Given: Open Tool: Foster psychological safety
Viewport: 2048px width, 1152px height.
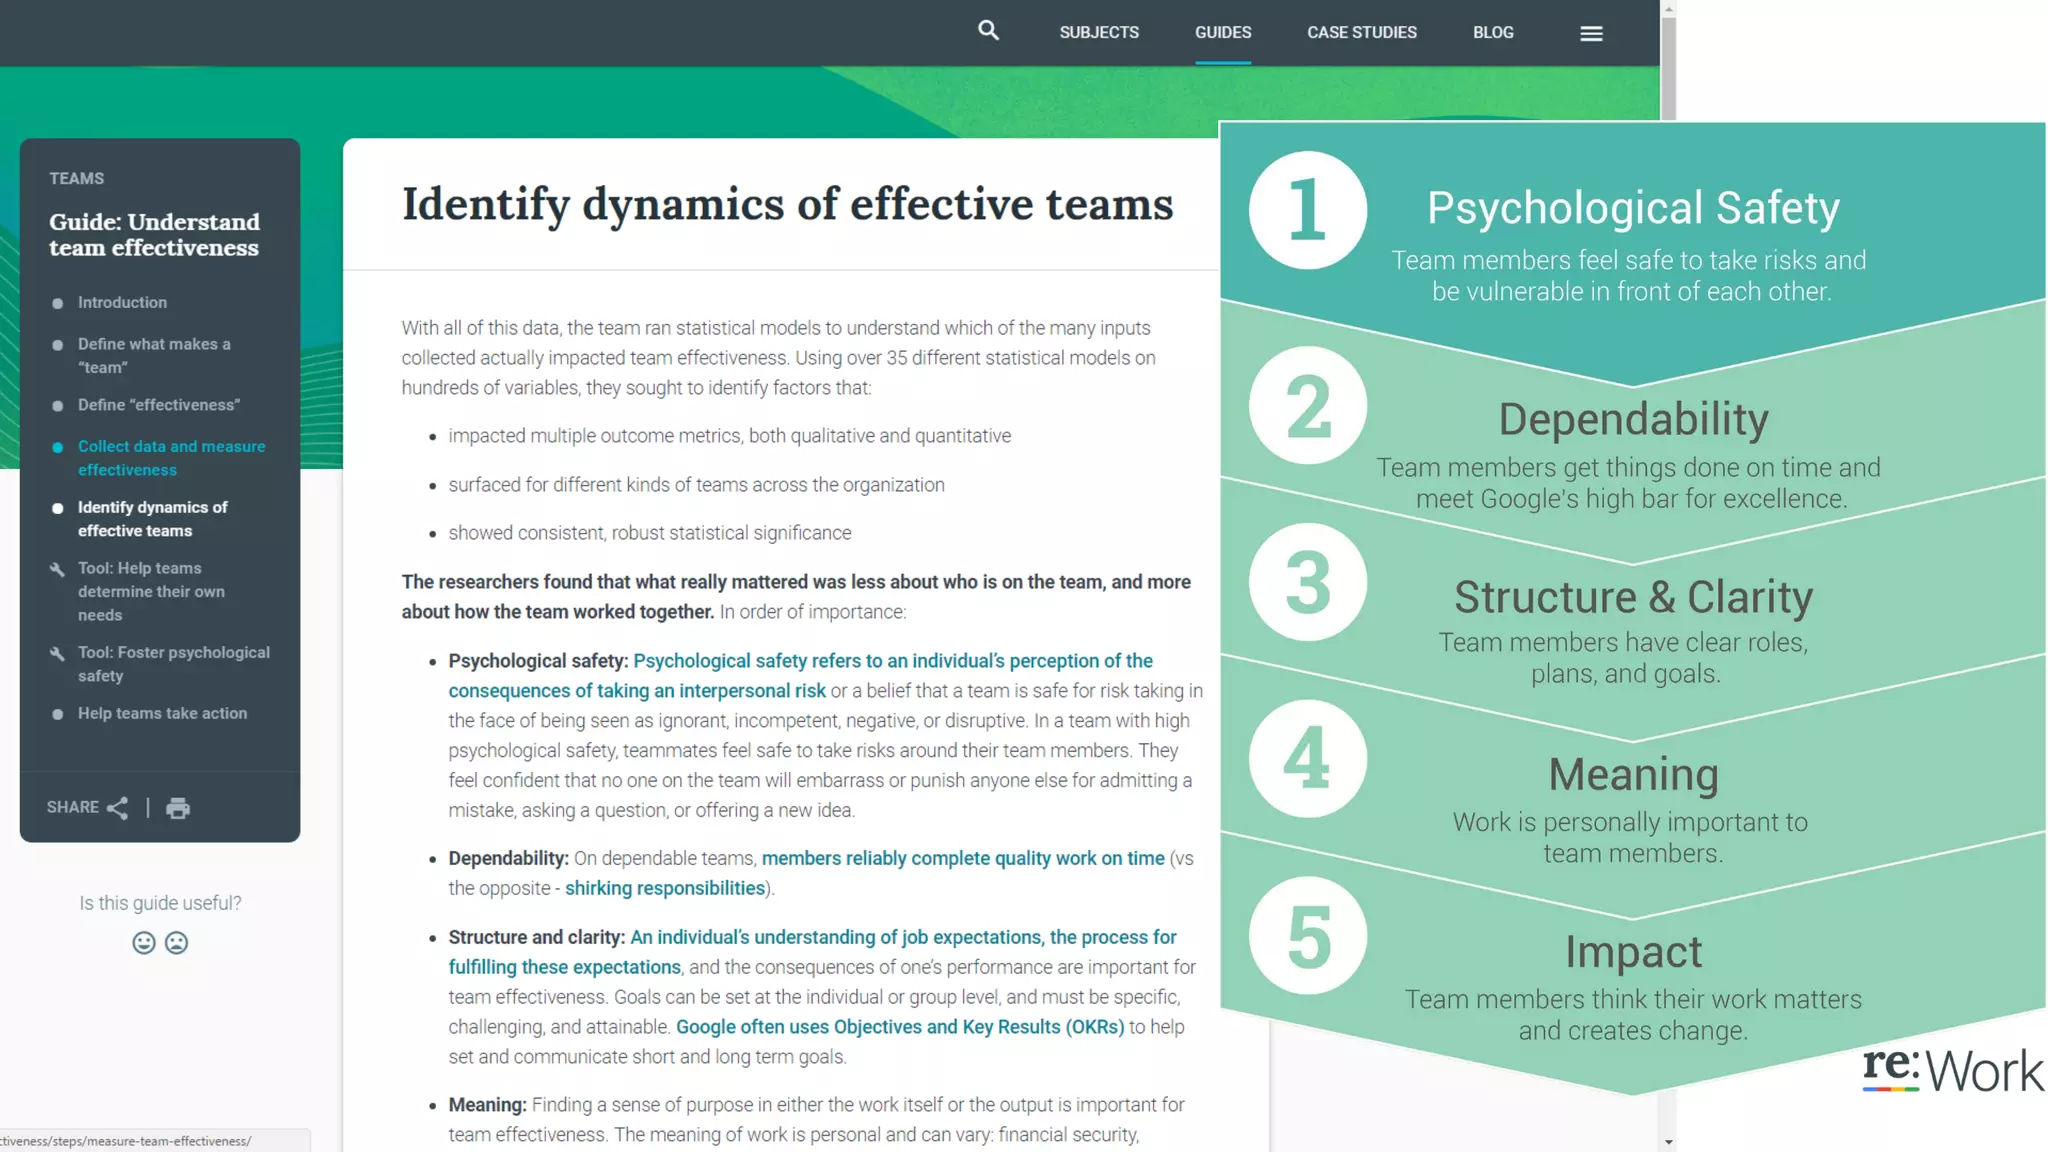Looking at the screenshot, I should click(x=173, y=664).
